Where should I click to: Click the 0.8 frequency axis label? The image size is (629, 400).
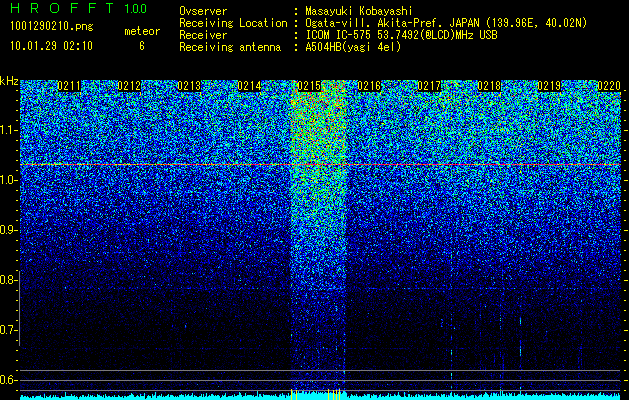pyautogui.click(x=8, y=280)
